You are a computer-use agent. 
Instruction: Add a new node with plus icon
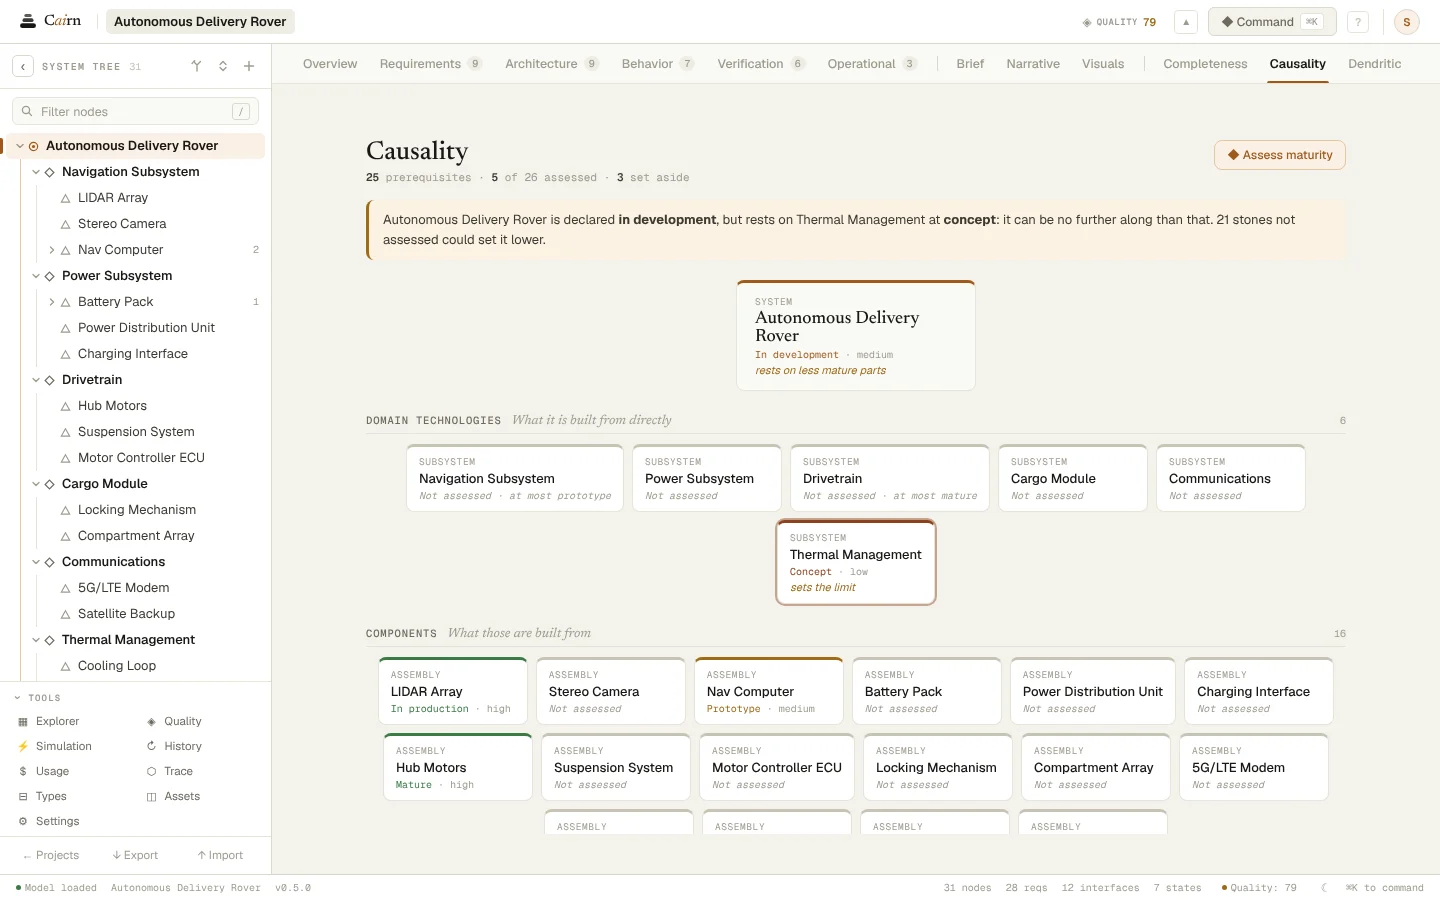point(249,67)
